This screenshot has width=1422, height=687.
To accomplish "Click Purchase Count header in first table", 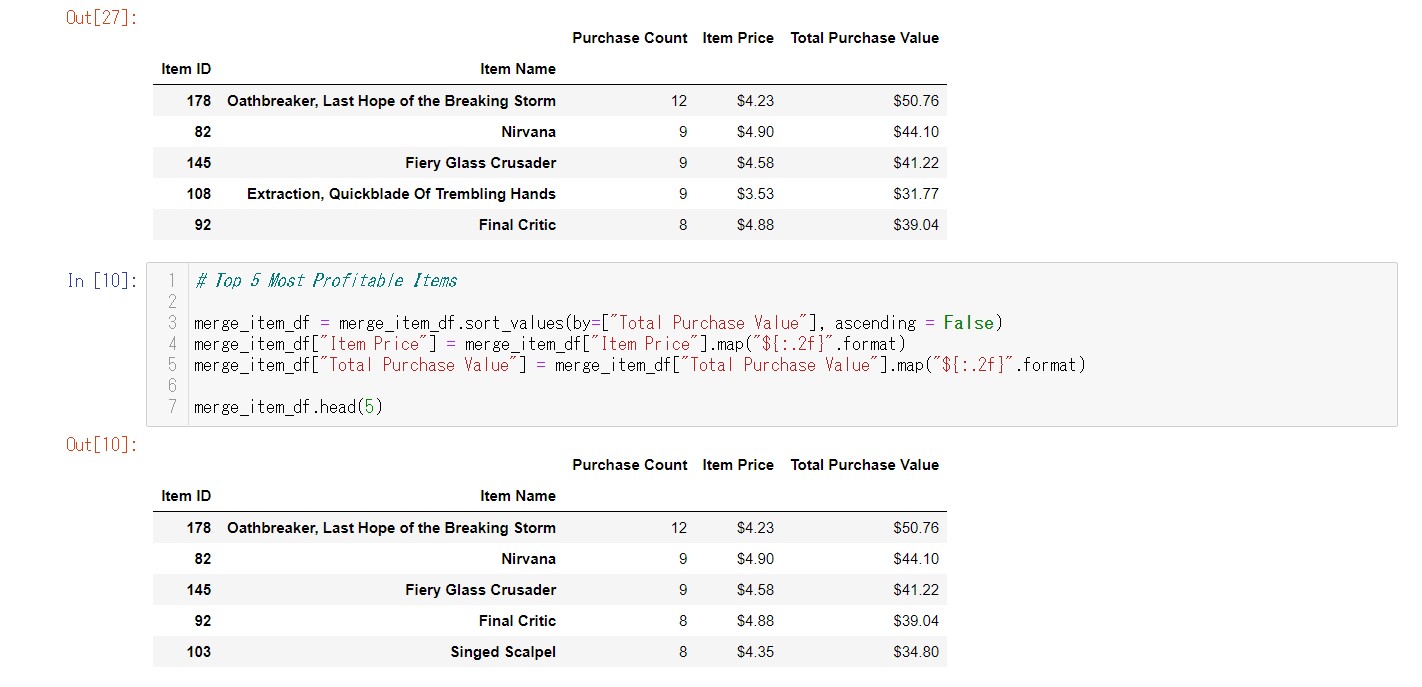I will point(630,38).
